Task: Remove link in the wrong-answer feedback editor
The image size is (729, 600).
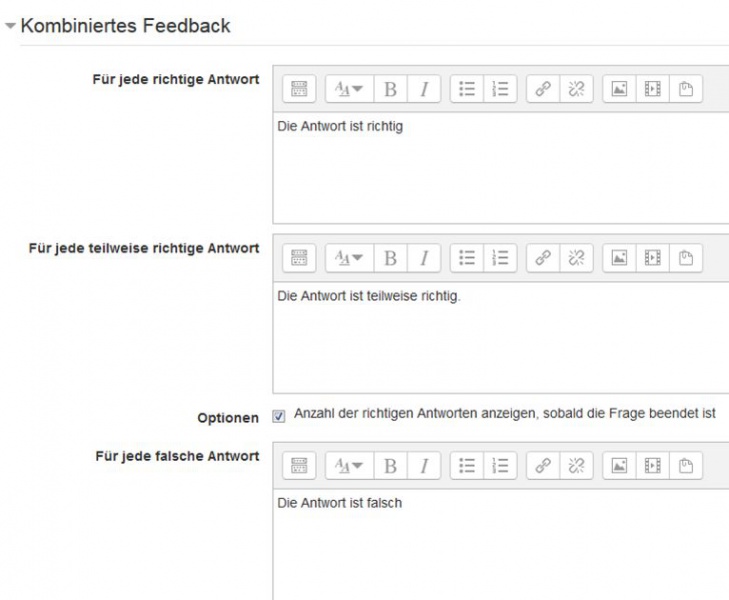Action: click(579, 465)
